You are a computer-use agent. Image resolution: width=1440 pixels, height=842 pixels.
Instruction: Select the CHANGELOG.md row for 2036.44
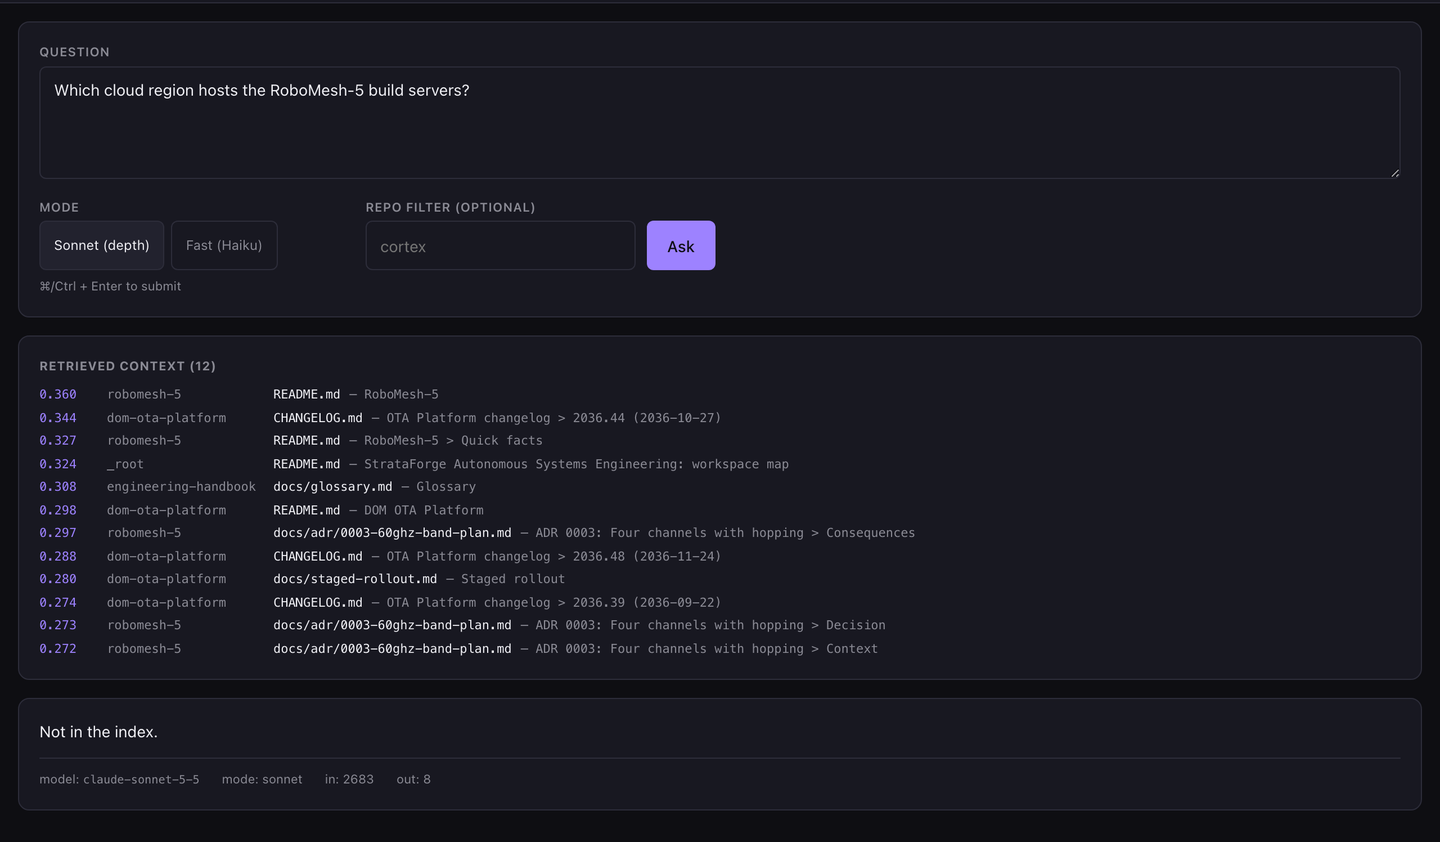coord(720,418)
